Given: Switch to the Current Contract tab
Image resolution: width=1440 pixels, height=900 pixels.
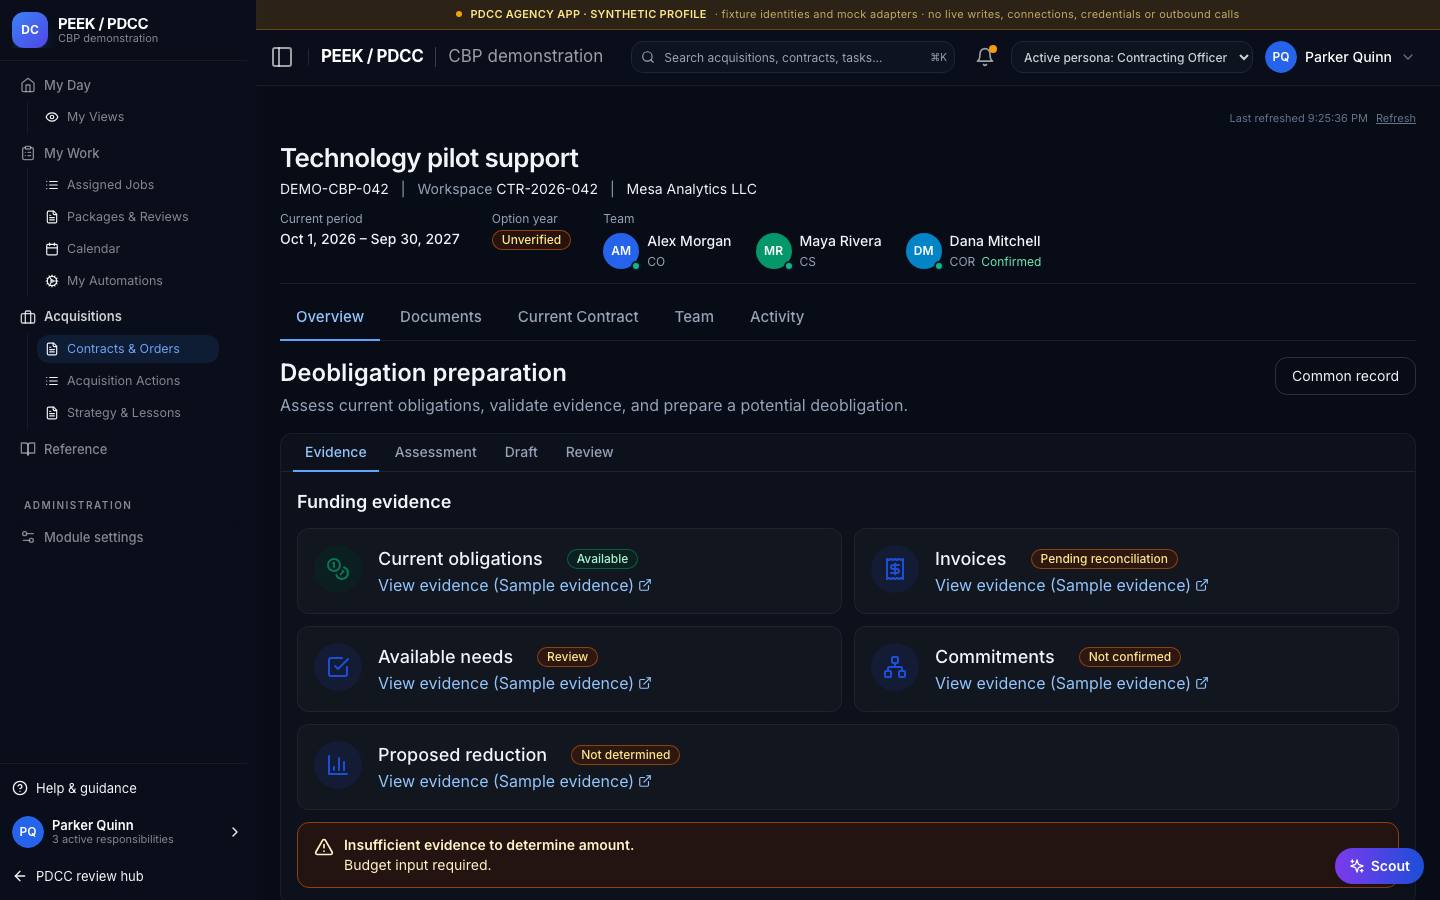Looking at the screenshot, I should point(578,317).
